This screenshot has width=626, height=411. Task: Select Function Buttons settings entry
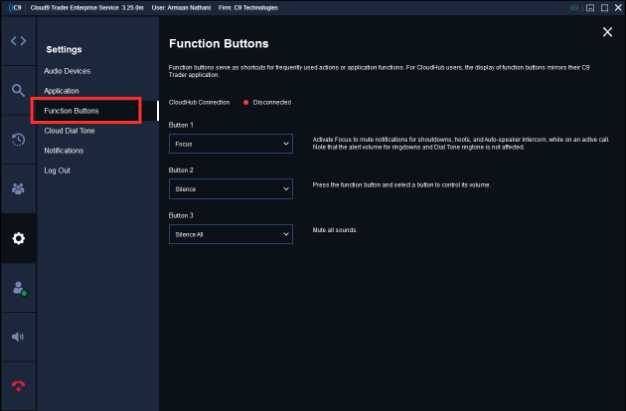pyautogui.click(x=71, y=111)
